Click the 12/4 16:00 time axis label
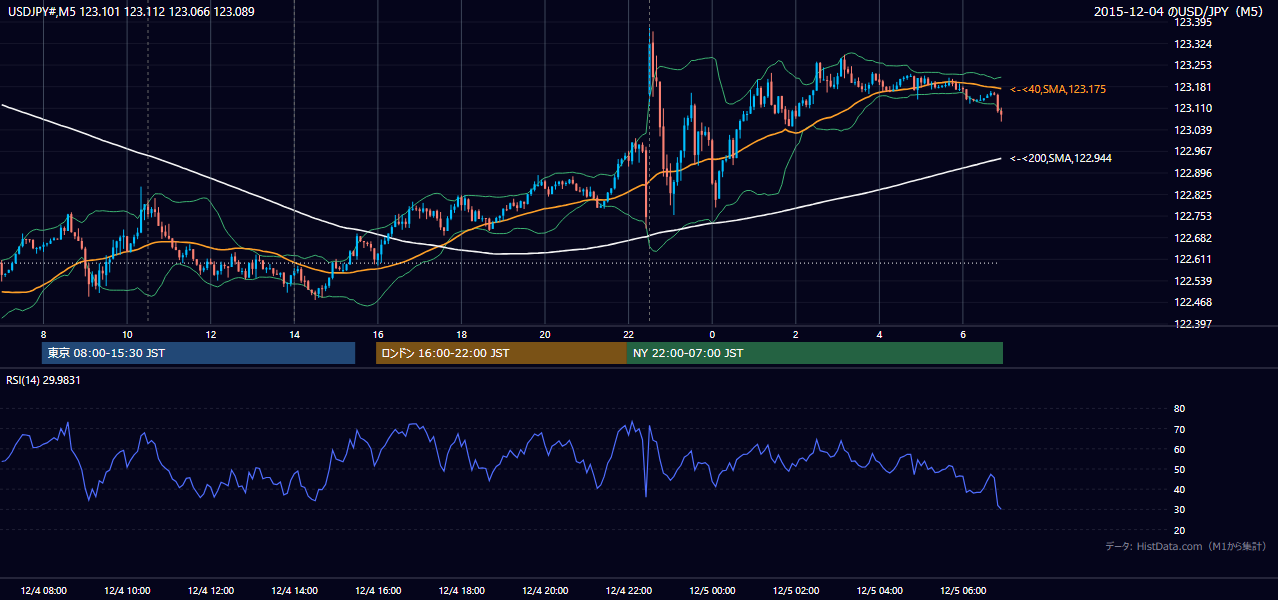The image size is (1278, 600). coord(377,590)
